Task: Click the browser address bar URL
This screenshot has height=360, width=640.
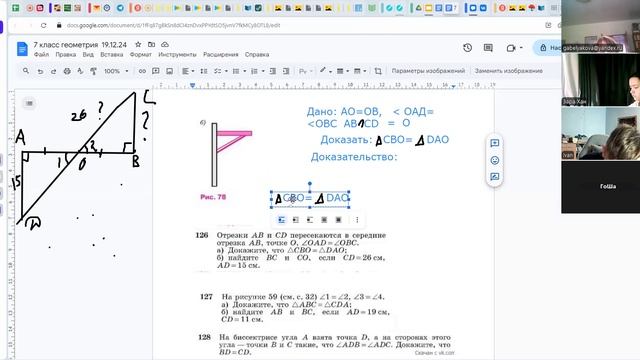Action: (173, 25)
